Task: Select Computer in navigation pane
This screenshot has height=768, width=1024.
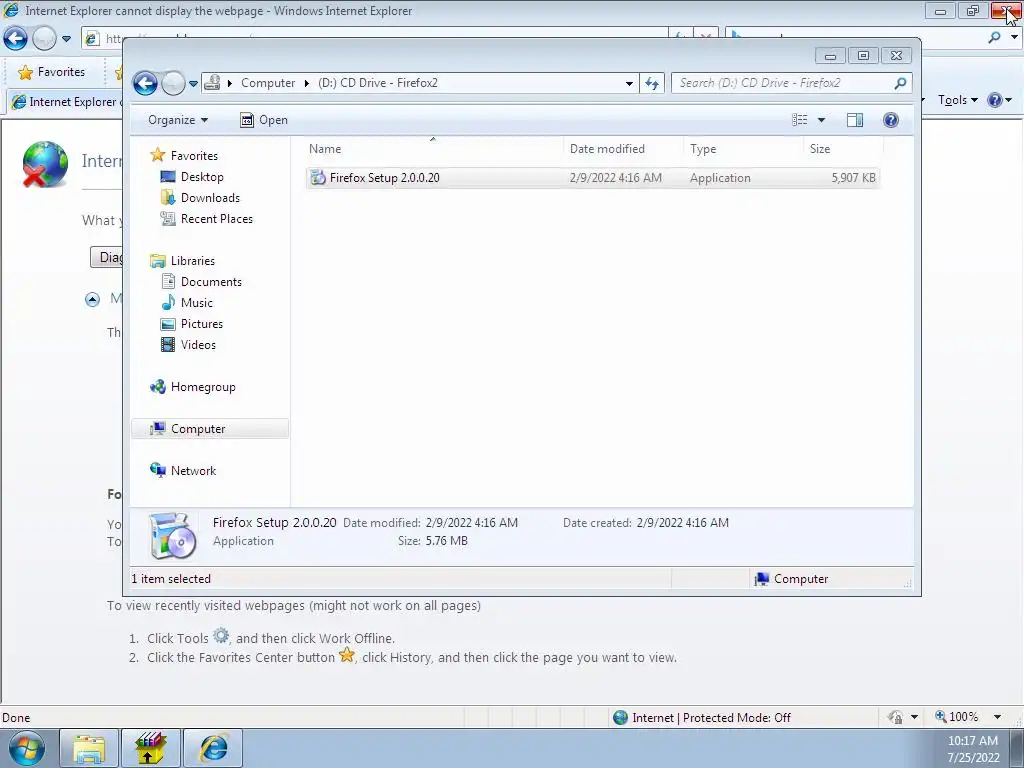Action: click(x=210, y=428)
